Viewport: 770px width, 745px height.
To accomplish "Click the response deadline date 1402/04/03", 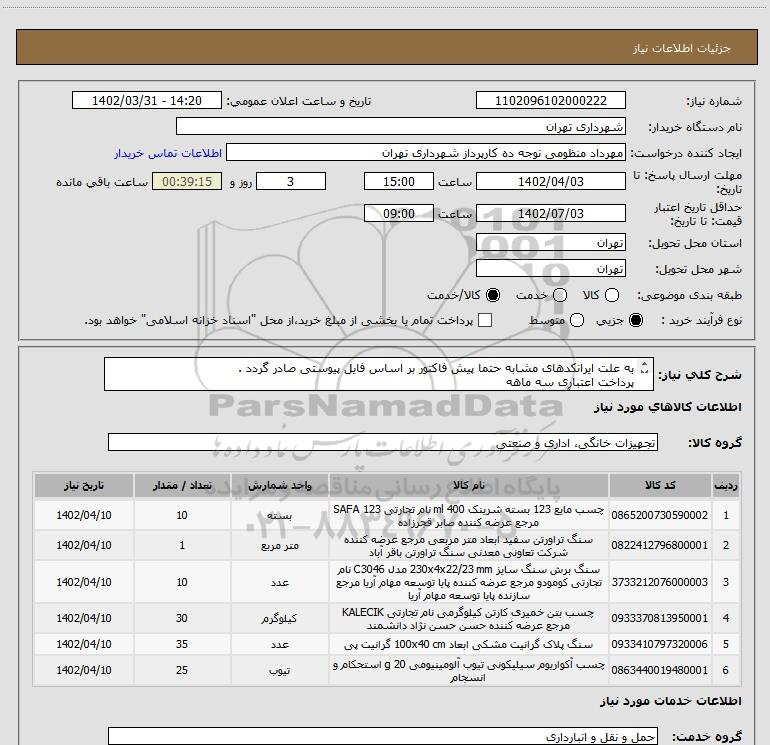I will tap(550, 182).
